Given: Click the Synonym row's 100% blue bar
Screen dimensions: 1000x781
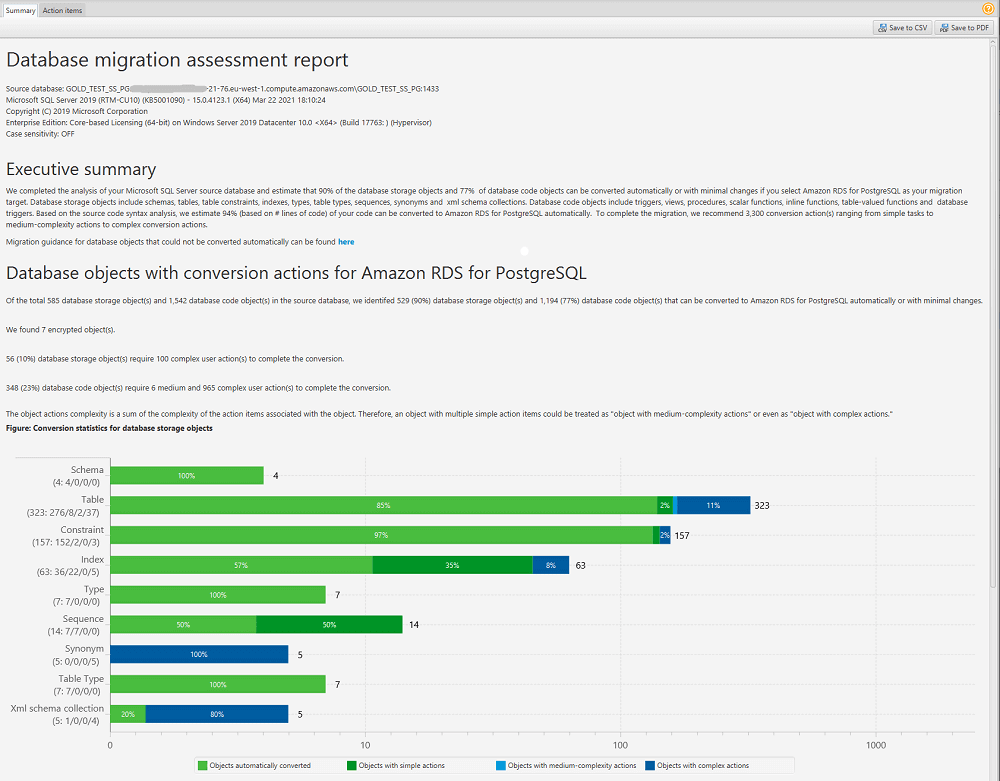Looking at the screenshot, I should click(200, 654).
